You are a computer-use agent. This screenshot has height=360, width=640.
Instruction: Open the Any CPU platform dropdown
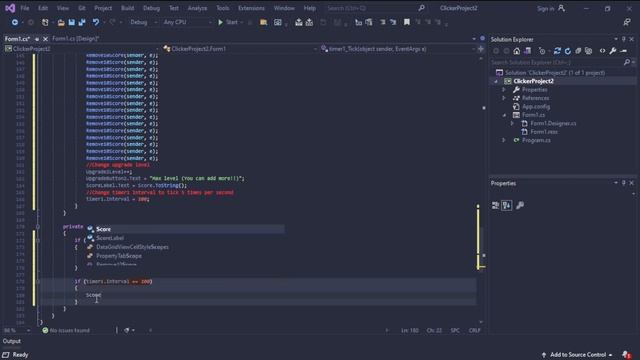pyautogui.click(x=187, y=22)
